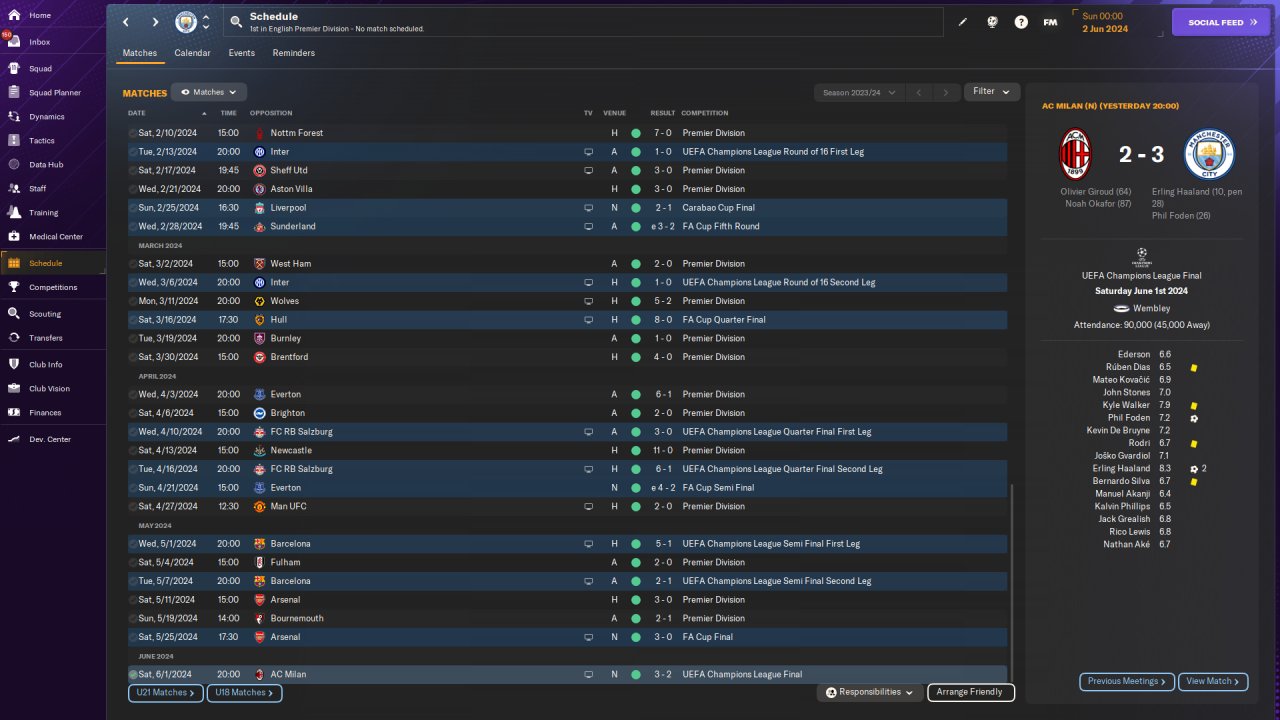The height and width of the screenshot is (720, 1280).
Task: Go forward with the right arrow
Action: [x=155, y=22]
